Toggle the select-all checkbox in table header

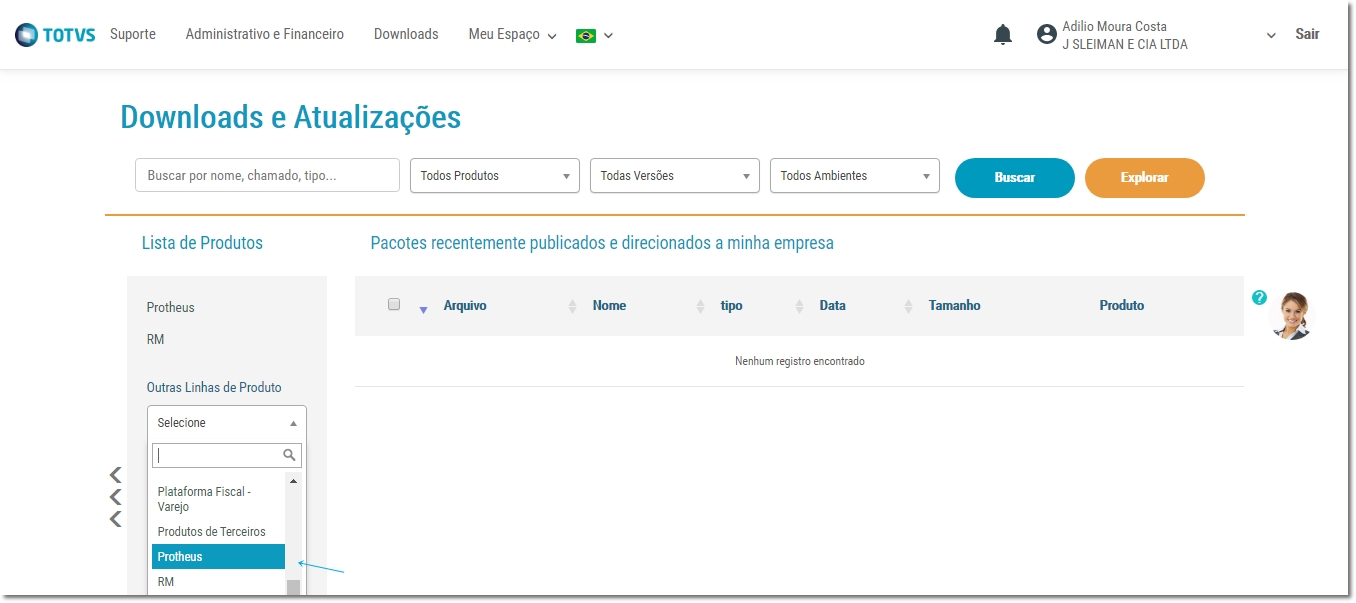tap(394, 304)
